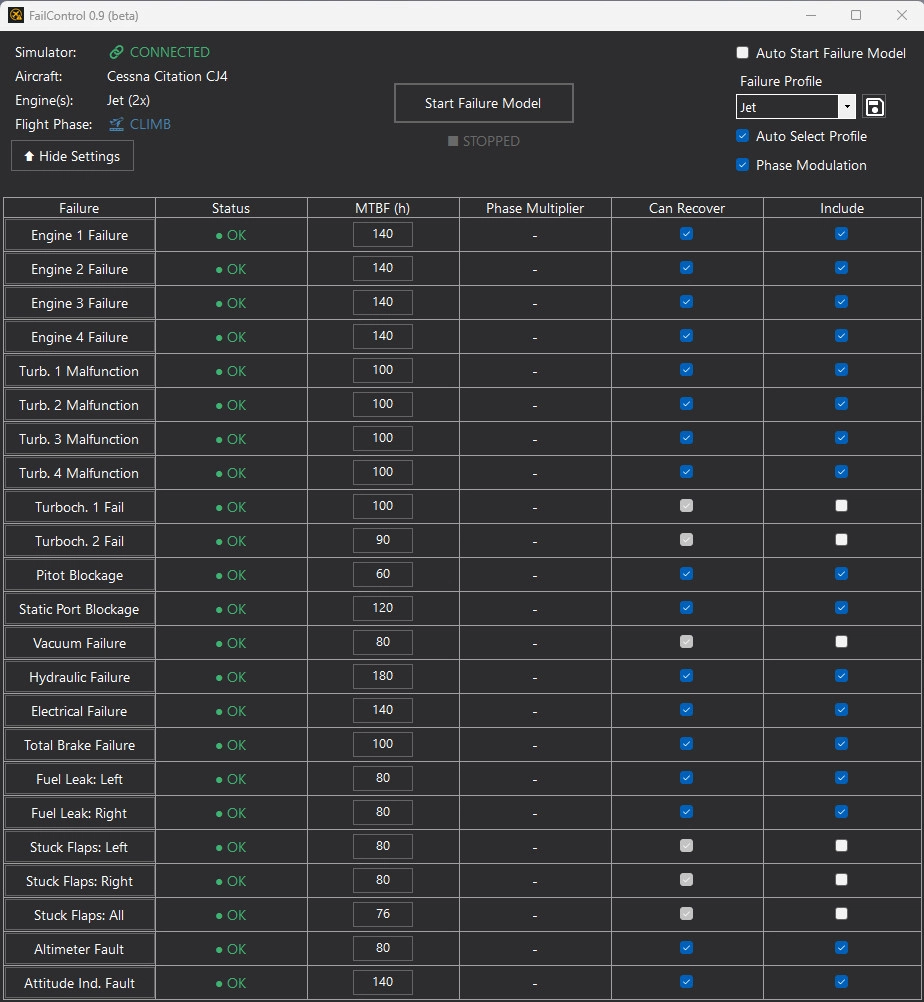924x1002 pixels.
Task: Include Vacuum Failure in the model
Action: coord(841,642)
